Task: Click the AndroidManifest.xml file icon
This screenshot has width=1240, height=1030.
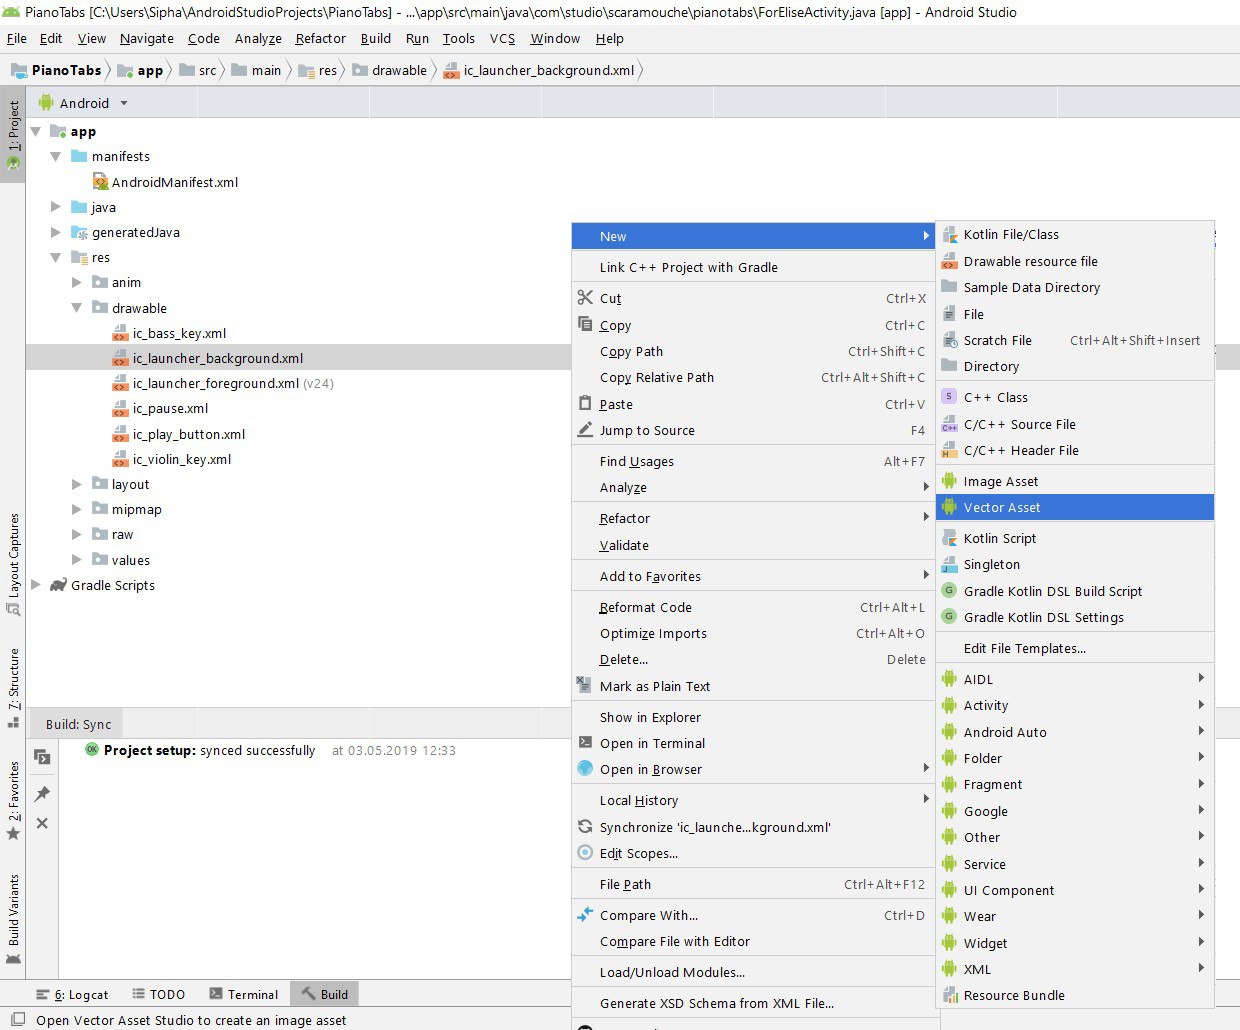Action: (x=100, y=181)
